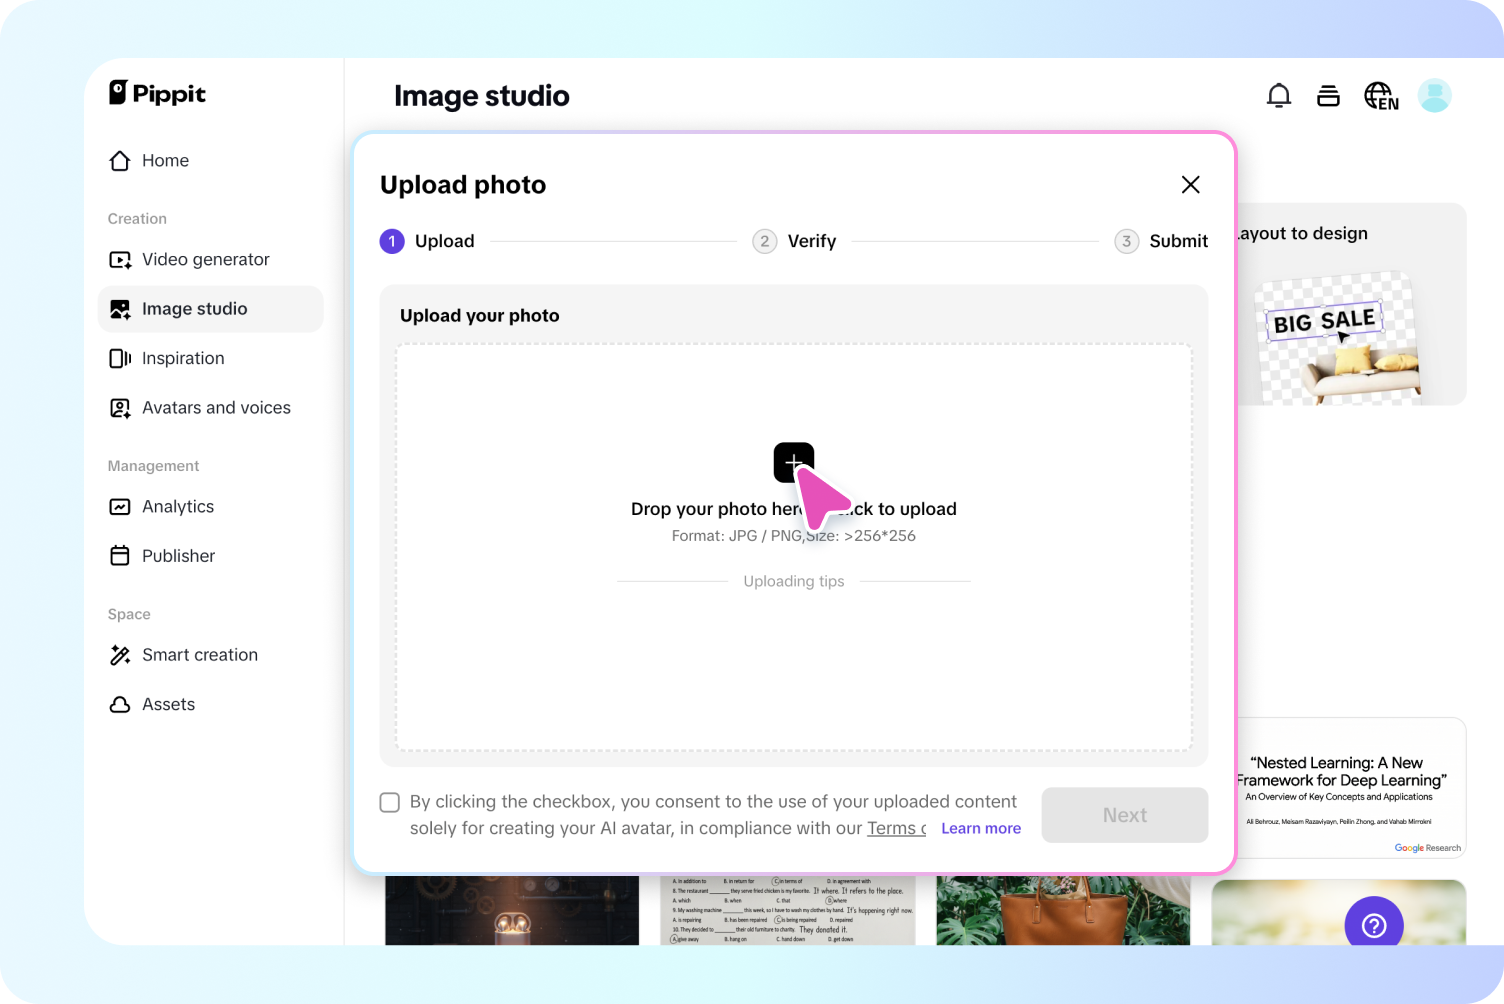Enable the content consent checkbox

click(389, 802)
